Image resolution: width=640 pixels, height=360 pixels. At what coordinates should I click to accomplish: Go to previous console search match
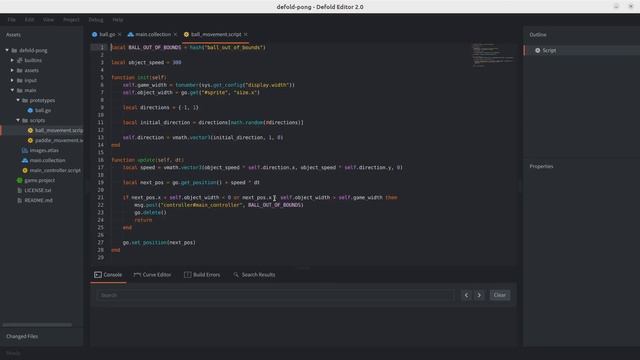tap(467, 295)
